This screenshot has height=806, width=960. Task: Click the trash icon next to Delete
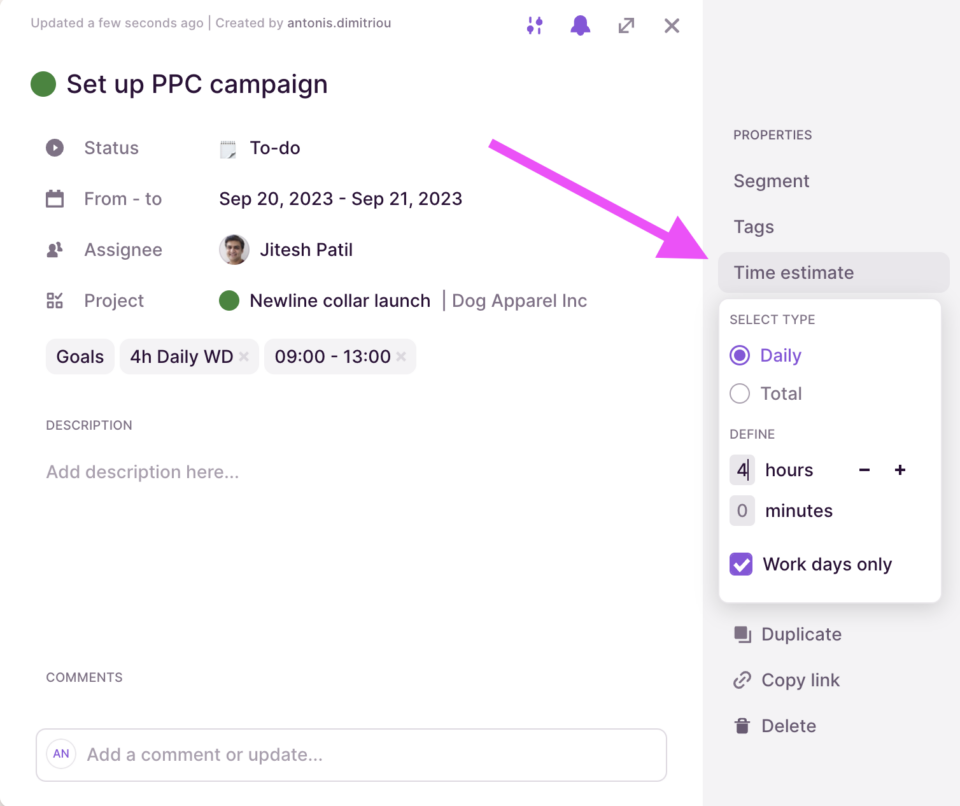[x=740, y=725]
